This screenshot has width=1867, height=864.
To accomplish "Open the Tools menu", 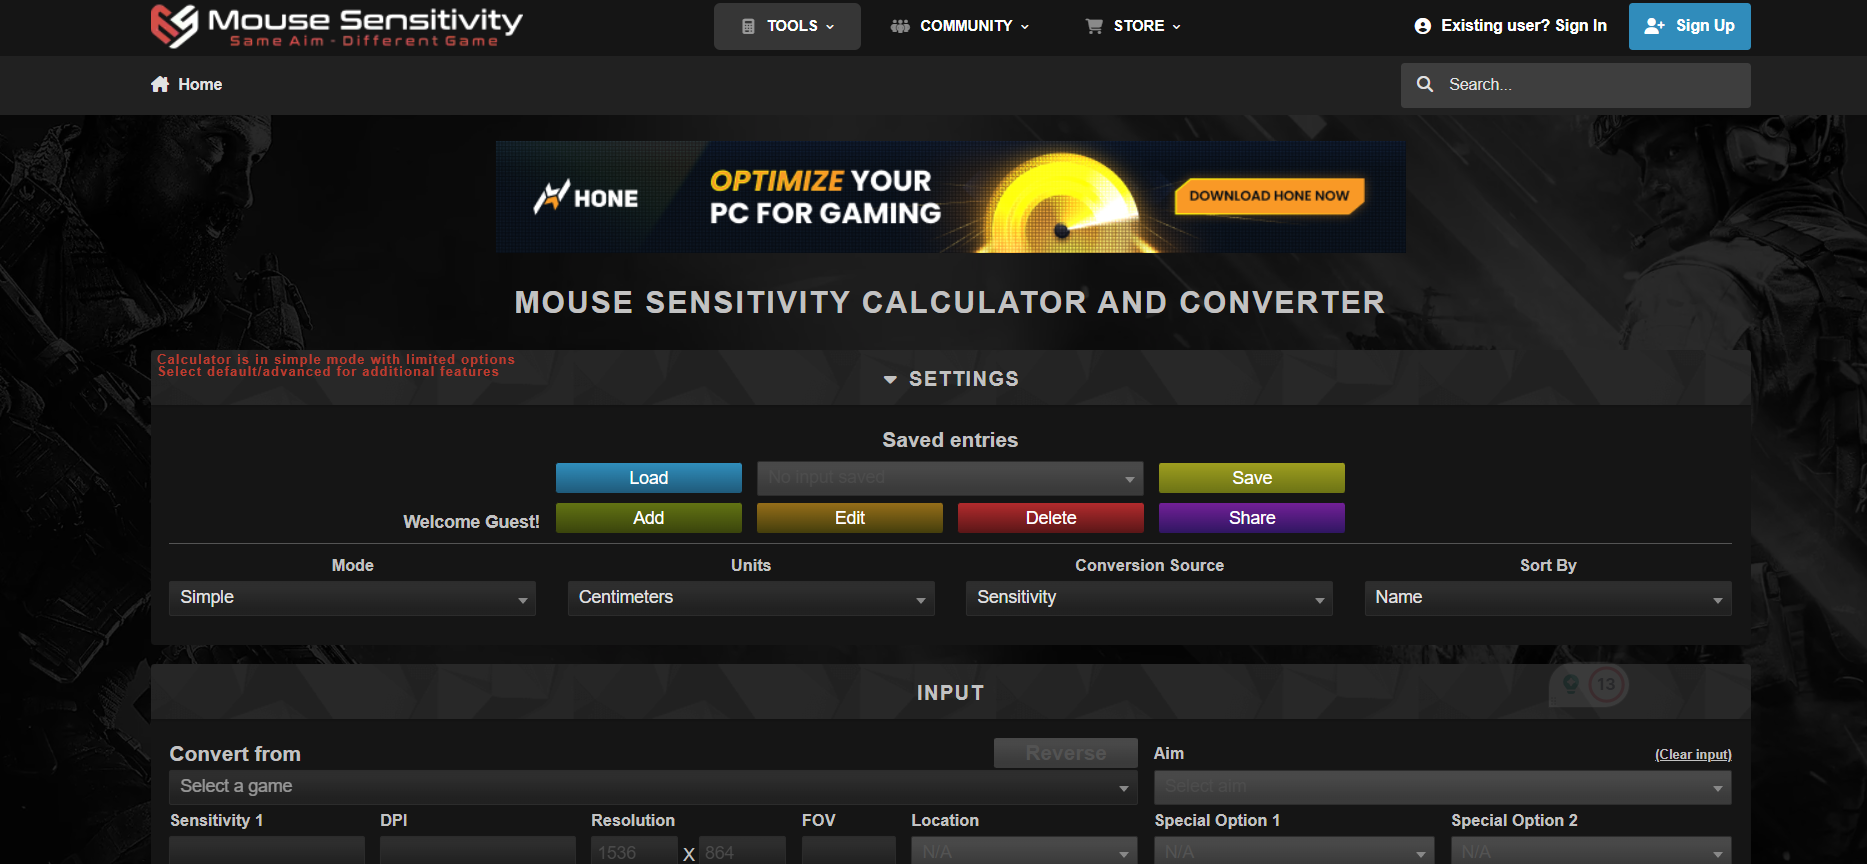I will pos(787,26).
